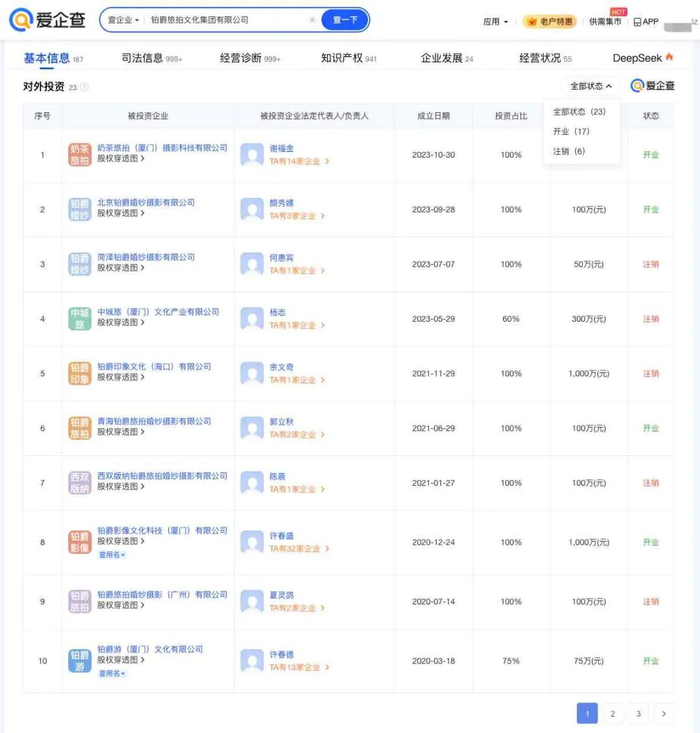The width and height of the screenshot is (700, 733).
Task: Open 股权穿透图 for 铂爵印象文化（海口）
Action: [x=121, y=377]
